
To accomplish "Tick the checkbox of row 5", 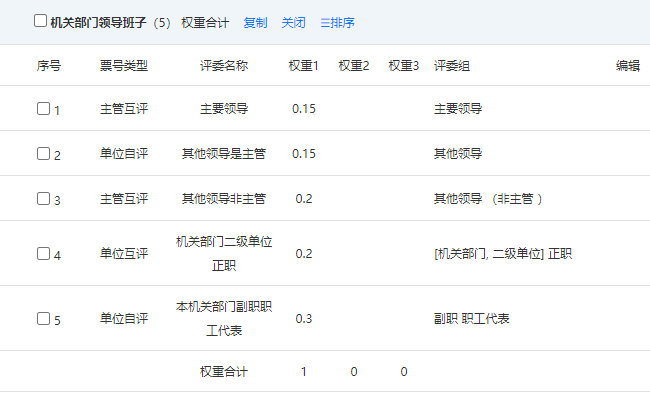I will [x=44, y=318].
